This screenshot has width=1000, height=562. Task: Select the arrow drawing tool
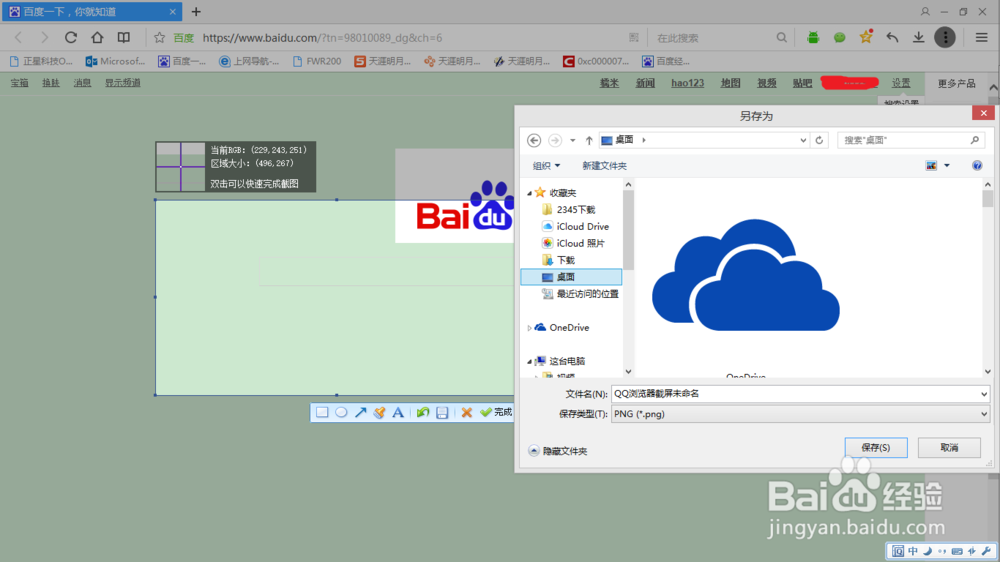(360, 412)
